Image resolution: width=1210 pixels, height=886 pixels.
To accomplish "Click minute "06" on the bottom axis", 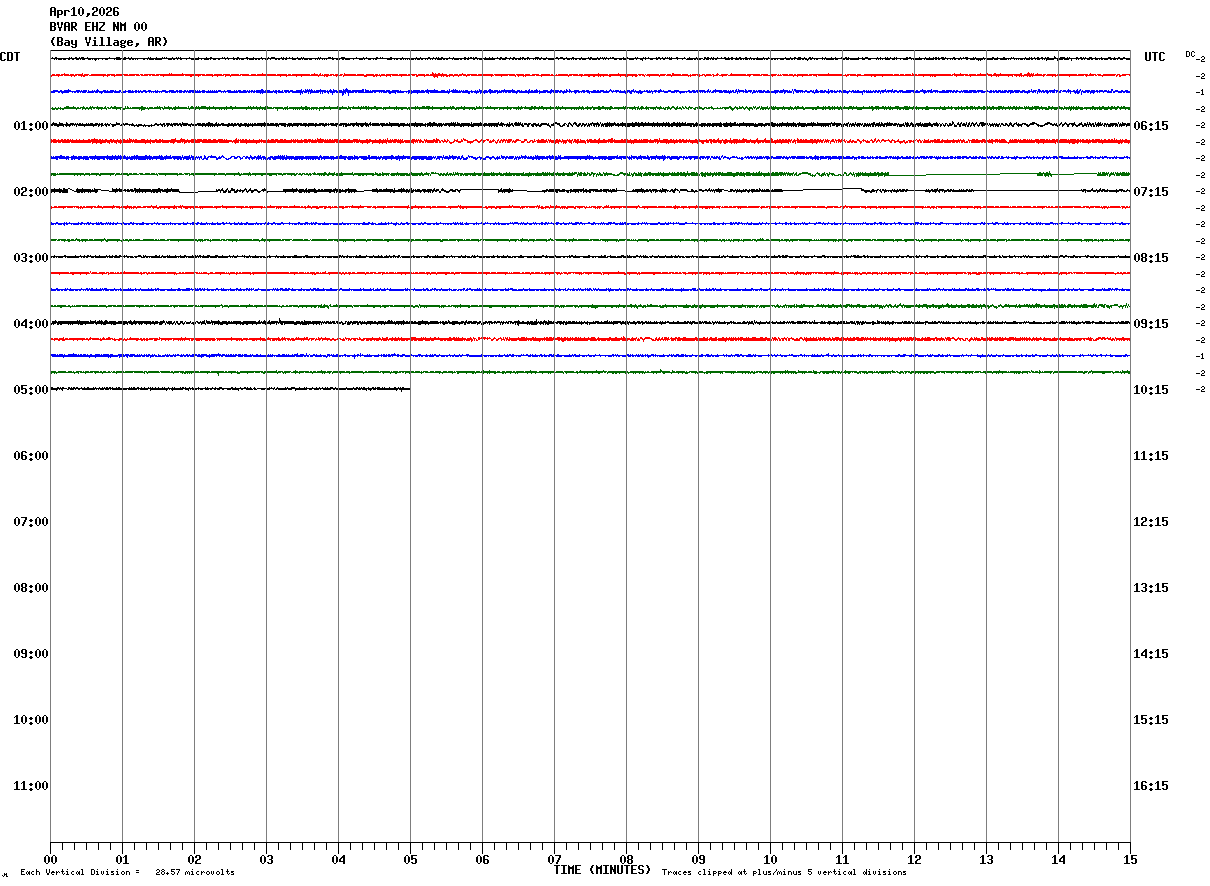I will tap(482, 860).
